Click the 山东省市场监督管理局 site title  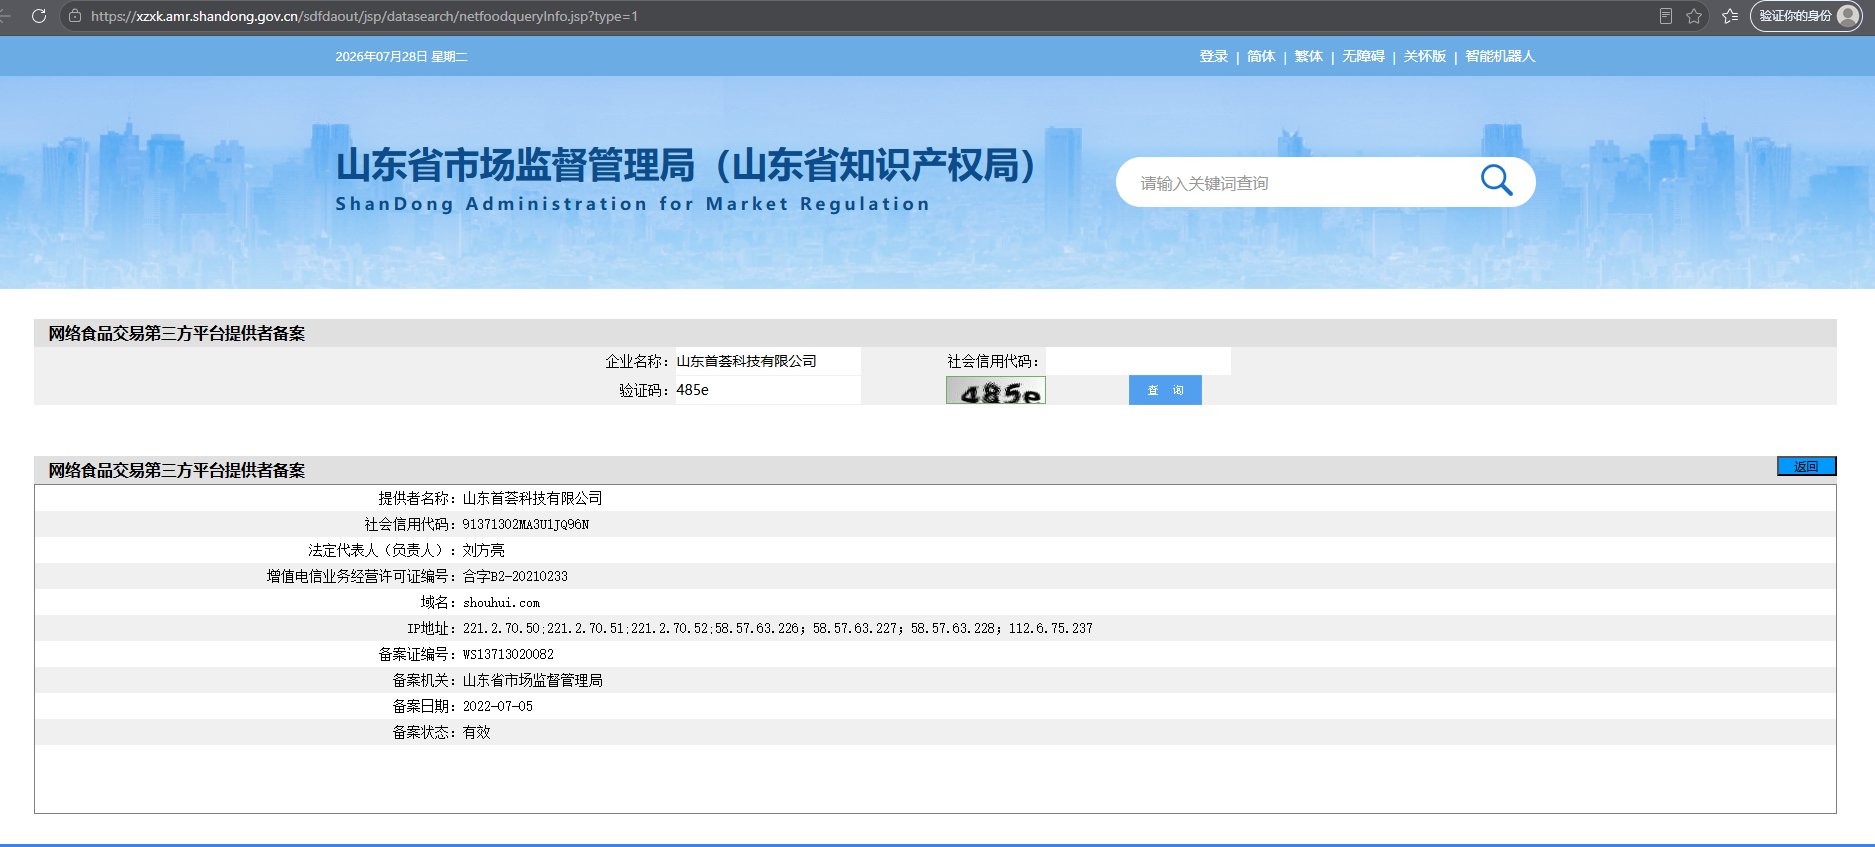click(x=686, y=165)
